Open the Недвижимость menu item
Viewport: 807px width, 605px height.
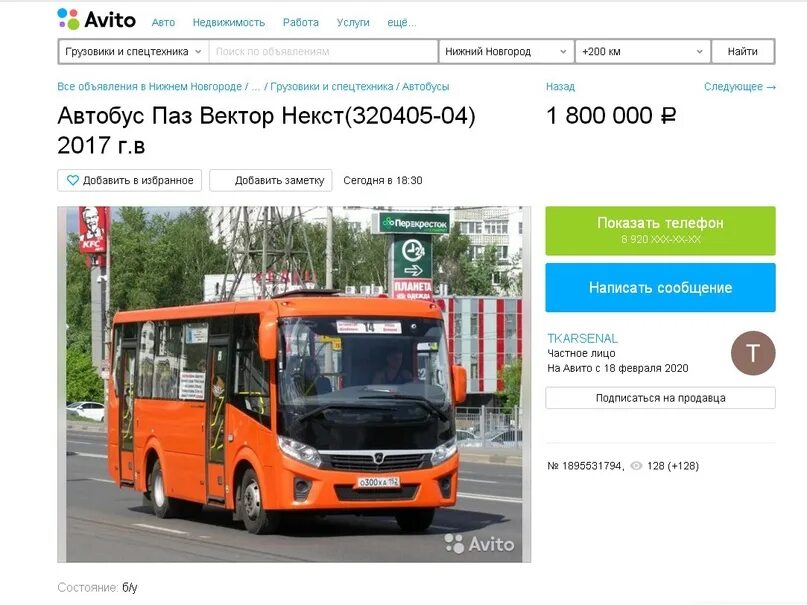(229, 23)
